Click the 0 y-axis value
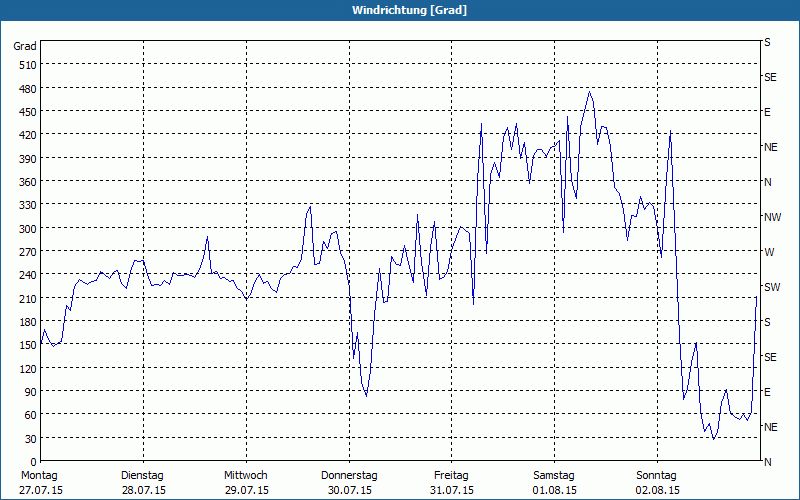 coord(34,462)
